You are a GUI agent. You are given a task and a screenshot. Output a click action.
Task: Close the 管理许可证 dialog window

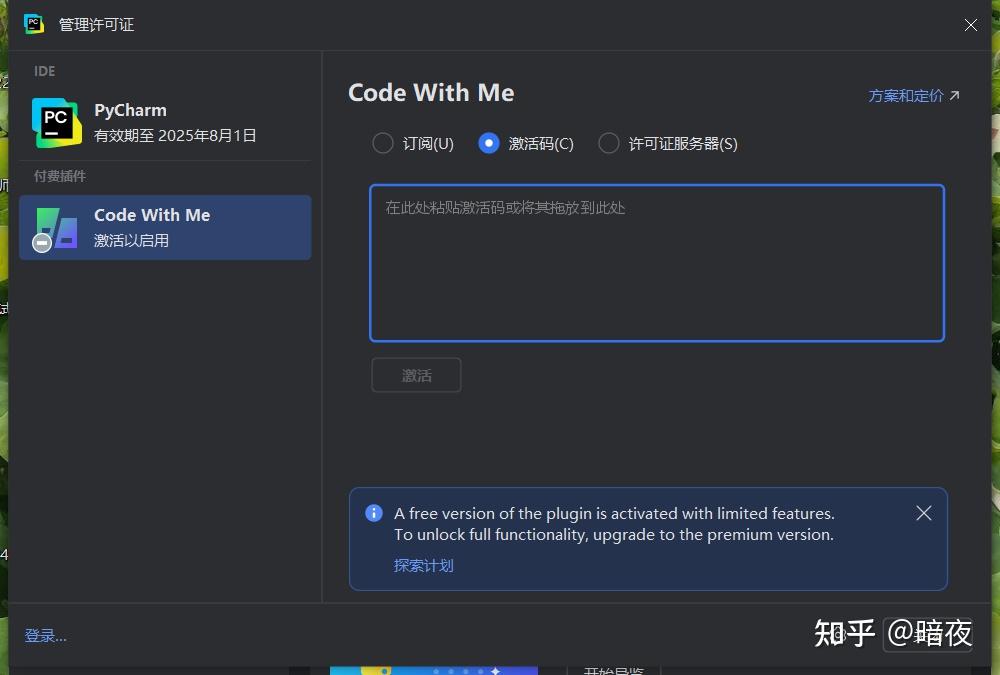[970, 25]
